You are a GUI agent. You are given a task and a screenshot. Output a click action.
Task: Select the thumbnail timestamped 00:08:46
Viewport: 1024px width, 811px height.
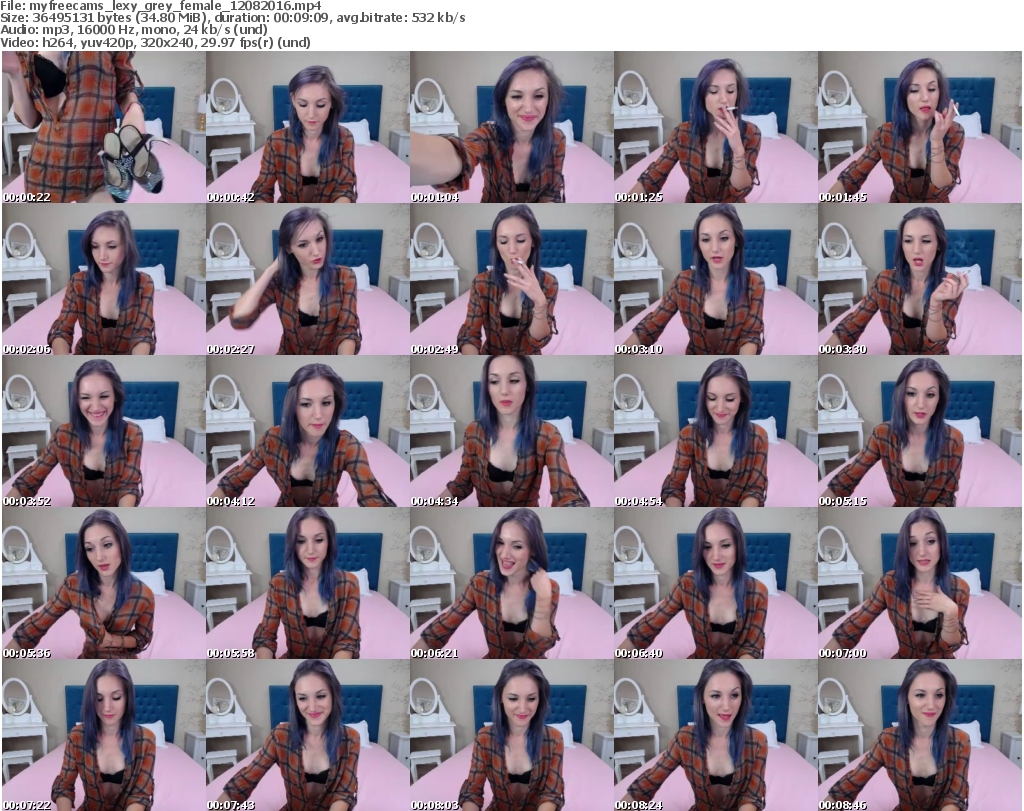pos(920,735)
